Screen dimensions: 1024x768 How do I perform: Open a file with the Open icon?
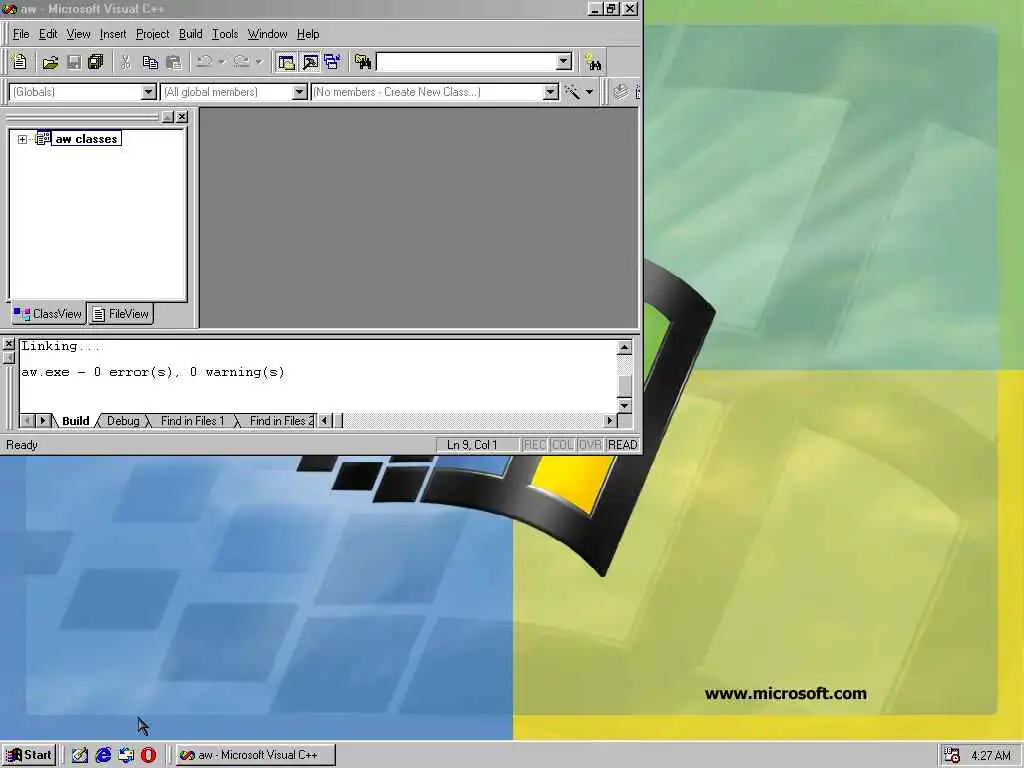[x=50, y=62]
